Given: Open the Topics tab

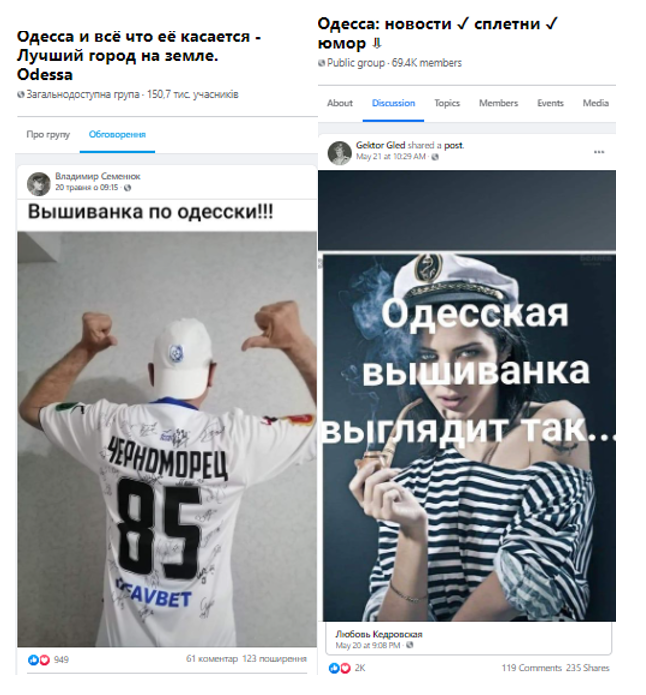Looking at the screenshot, I should pos(447,103).
